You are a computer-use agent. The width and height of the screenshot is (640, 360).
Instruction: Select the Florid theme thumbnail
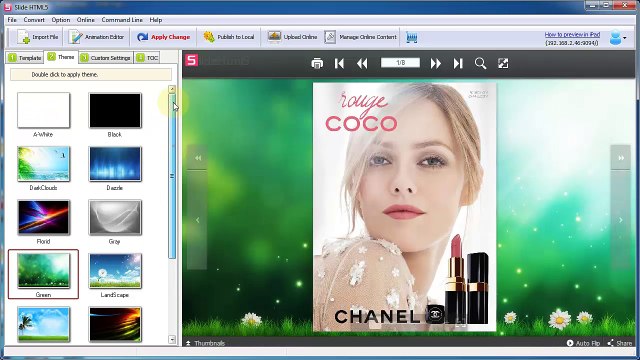[43, 217]
